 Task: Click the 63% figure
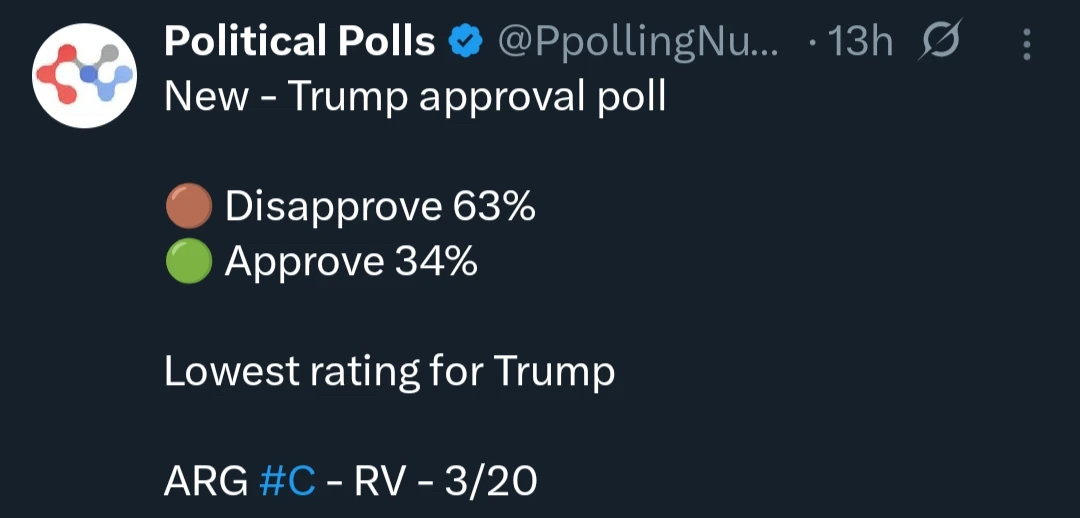coord(494,207)
